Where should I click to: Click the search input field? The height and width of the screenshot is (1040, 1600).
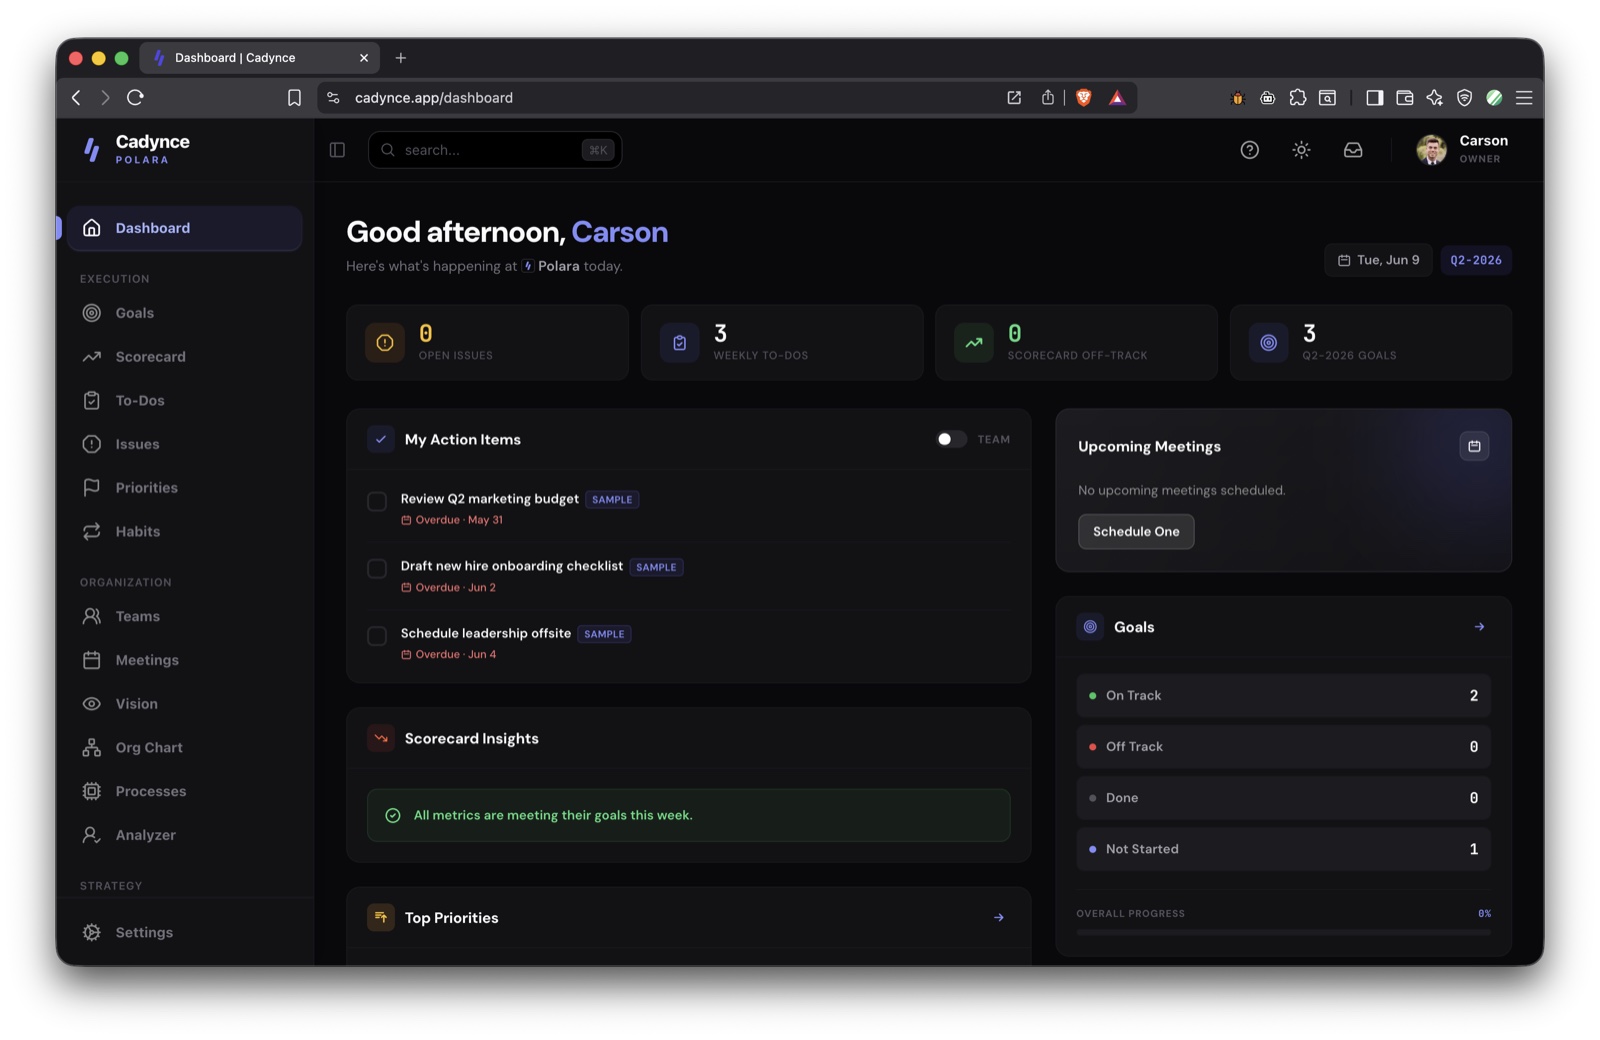tap(495, 150)
